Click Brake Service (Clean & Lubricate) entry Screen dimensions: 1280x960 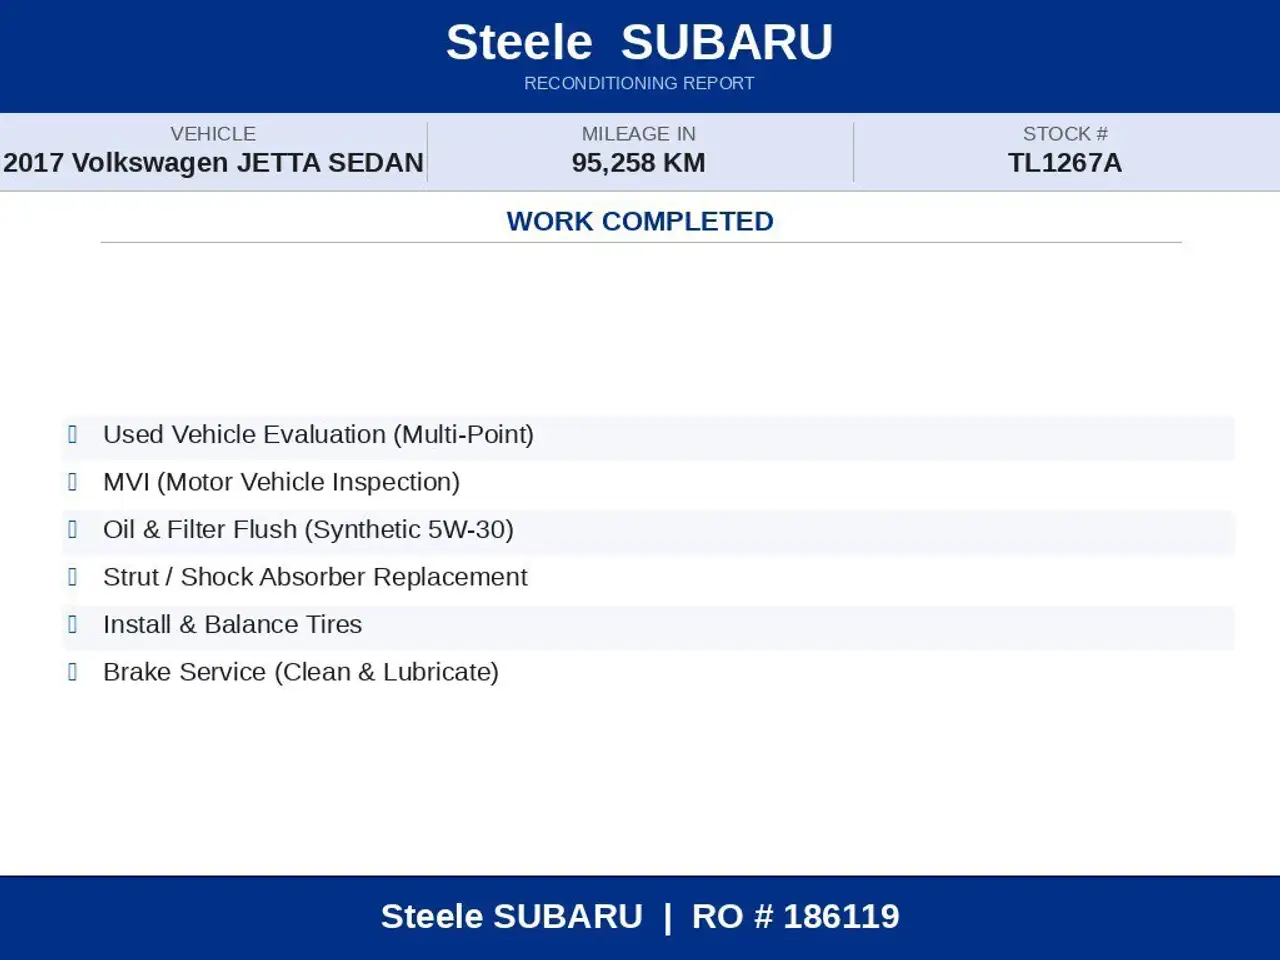301,672
